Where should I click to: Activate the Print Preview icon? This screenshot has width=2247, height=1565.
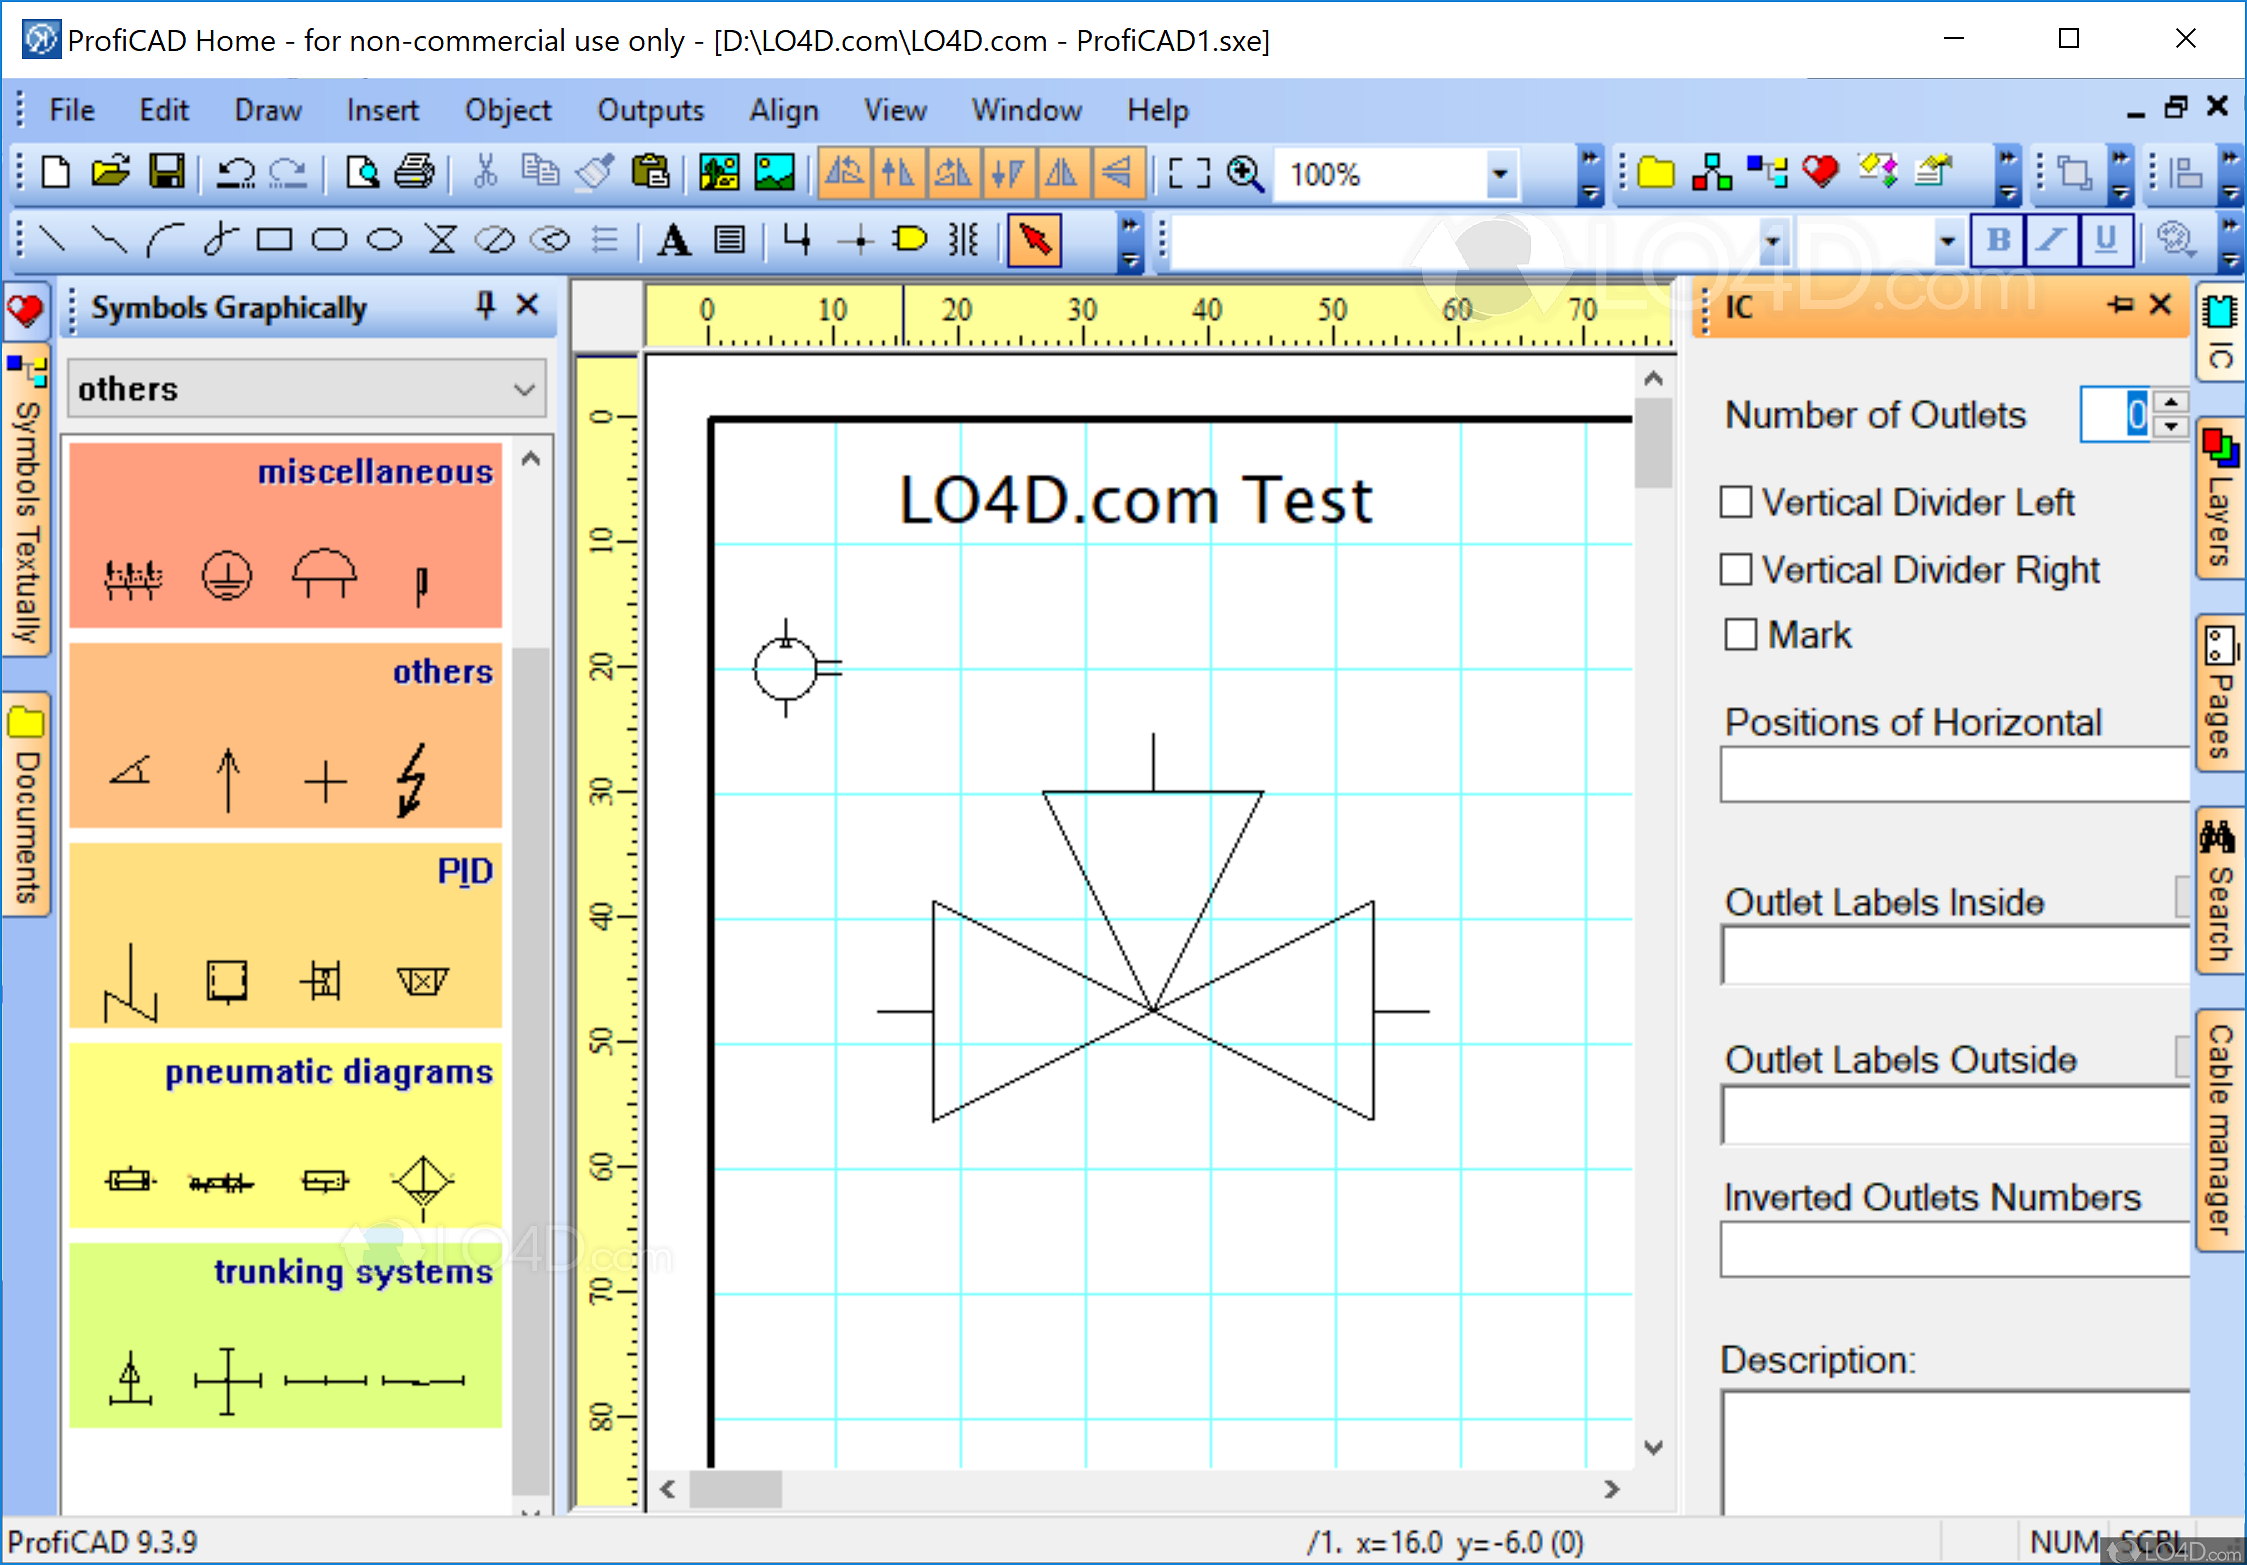coord(363,172)
